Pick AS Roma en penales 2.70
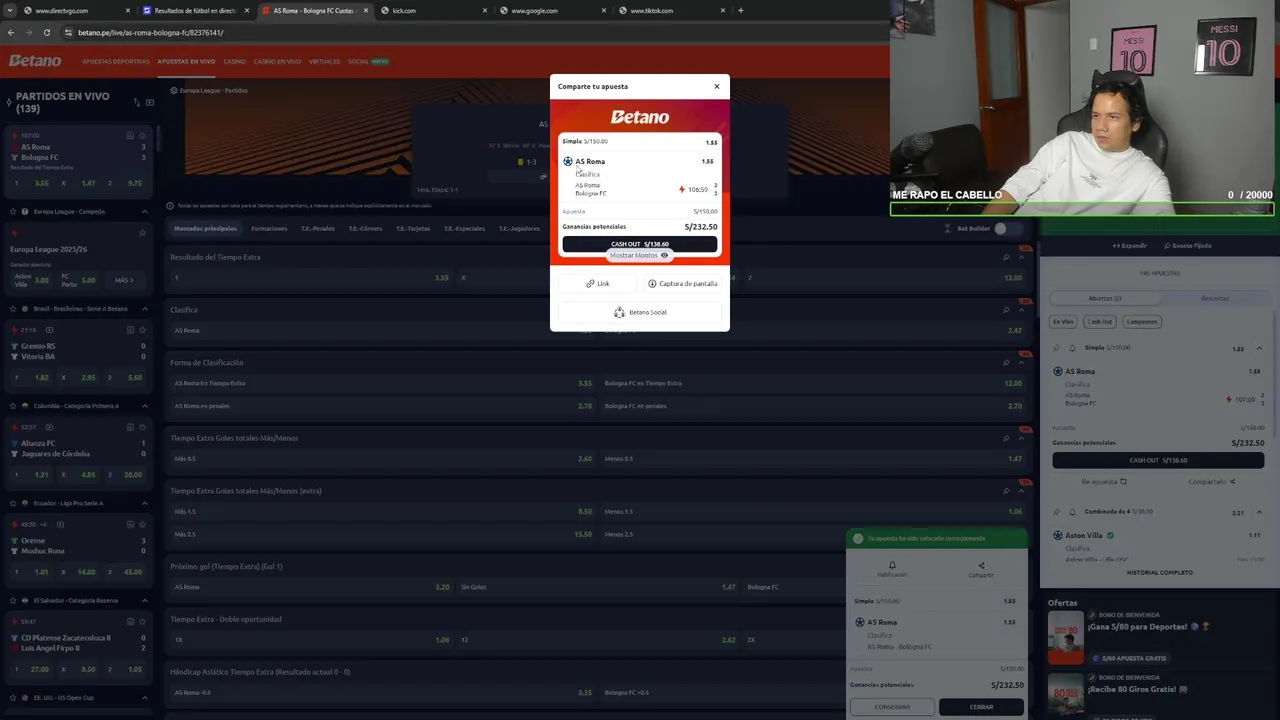The width and height of the screenshot is (1280, 720). click(384, 406)
